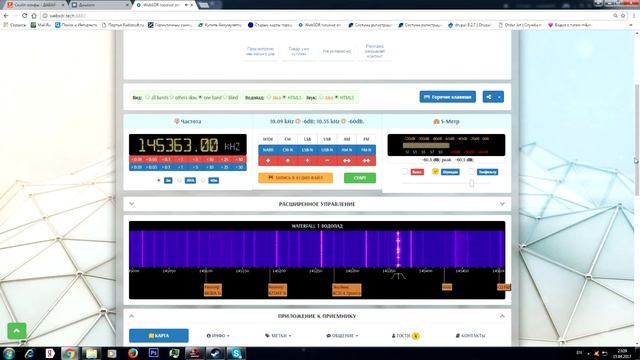Click the single double-arrow icon under AM-N
640x360 pixels.
pos(347,161)
